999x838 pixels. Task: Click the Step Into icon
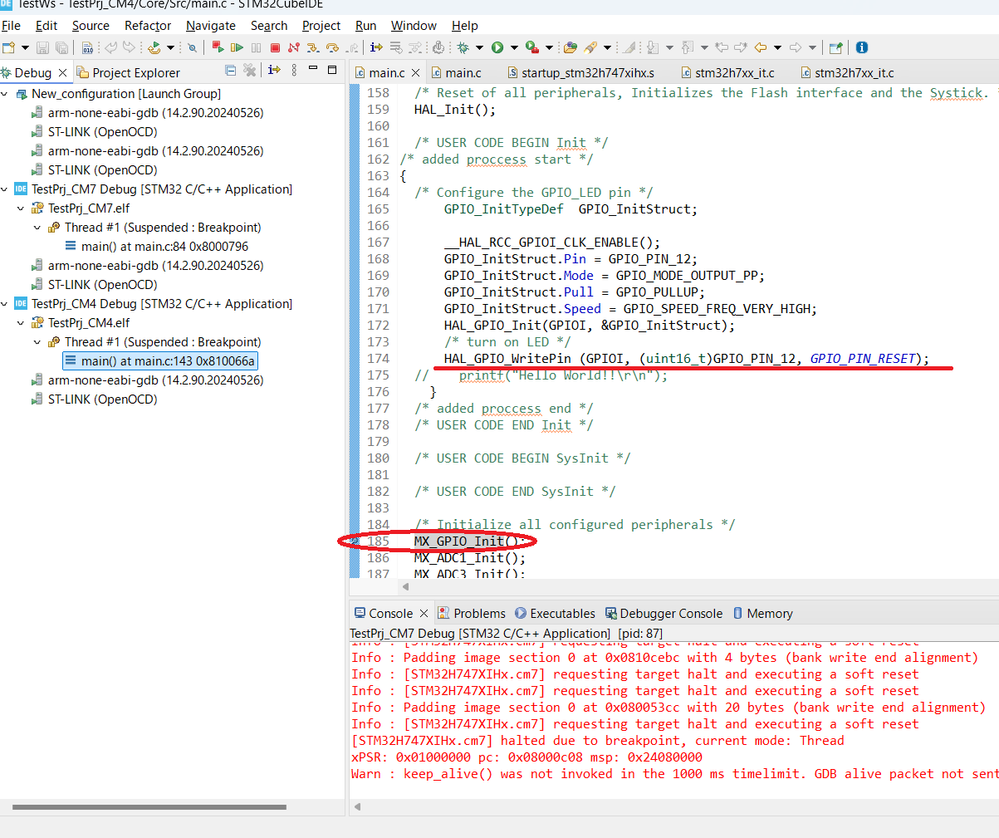pos(312,47)
